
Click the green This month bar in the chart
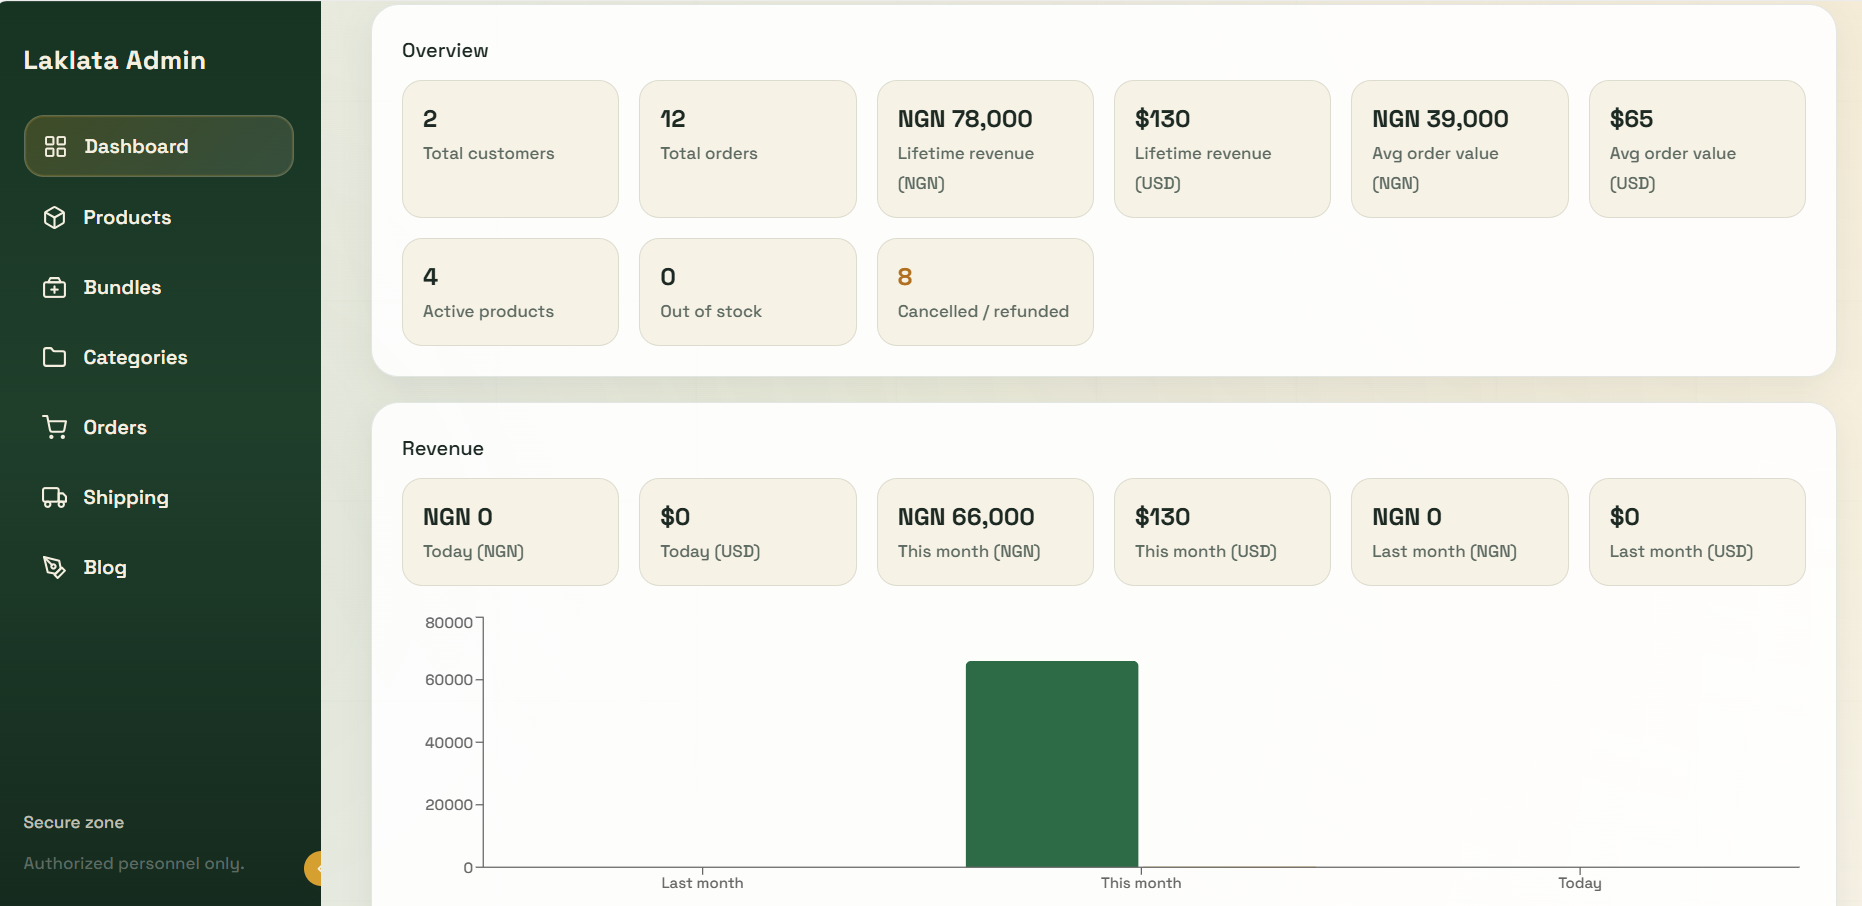pyautogui.click(x=1051, y=763)
